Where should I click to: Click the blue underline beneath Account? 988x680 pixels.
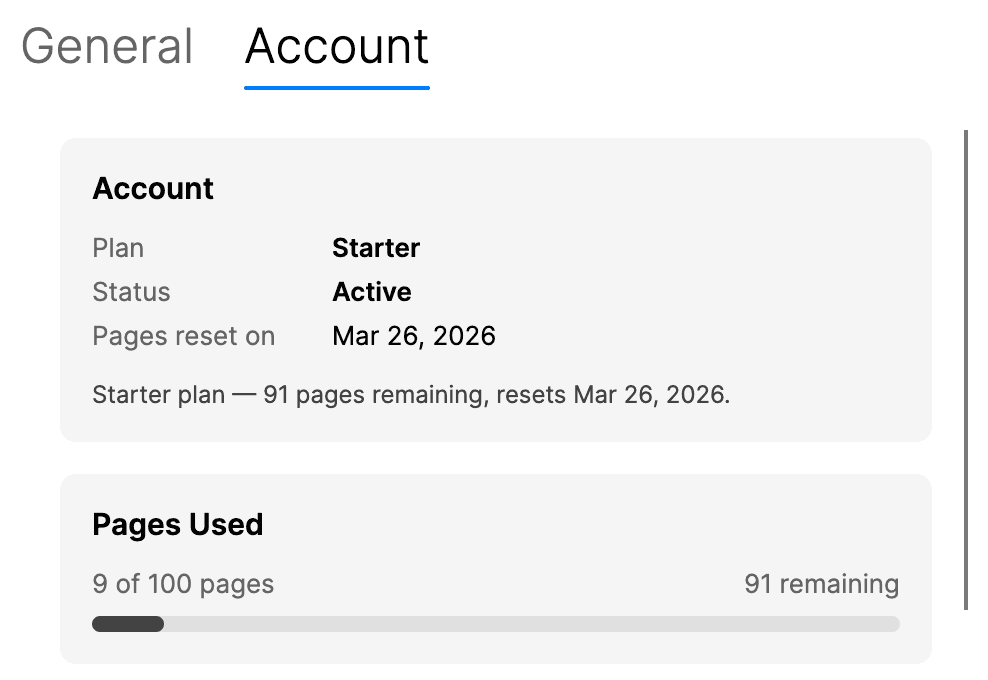tap(336, 89)
